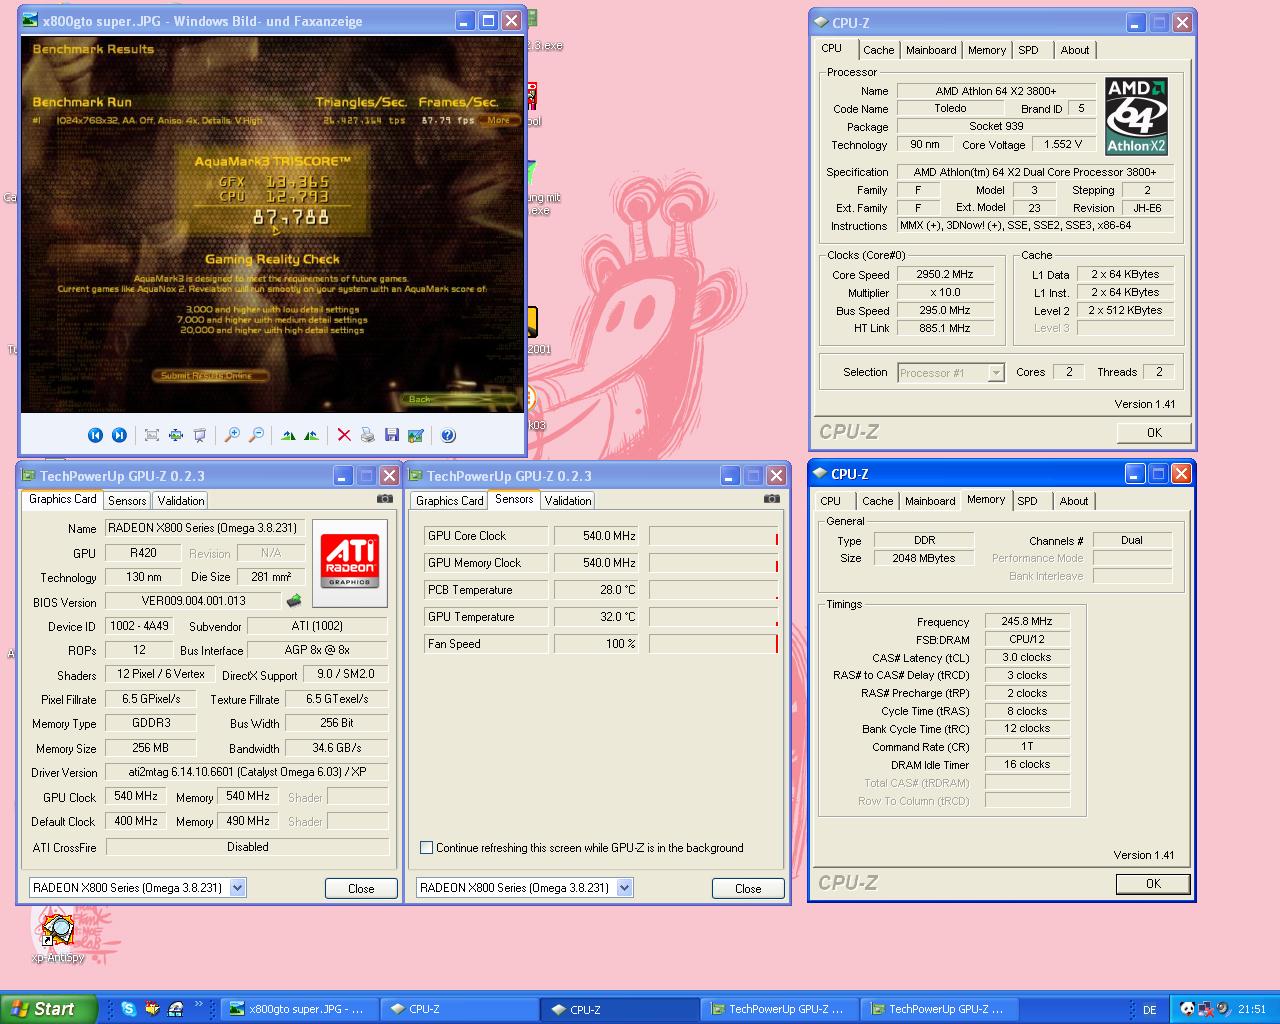This screenshot has height=1024, width=1280.
Task: Open SPD tab in CPU-Z processor window
Action: [1029, 50]
